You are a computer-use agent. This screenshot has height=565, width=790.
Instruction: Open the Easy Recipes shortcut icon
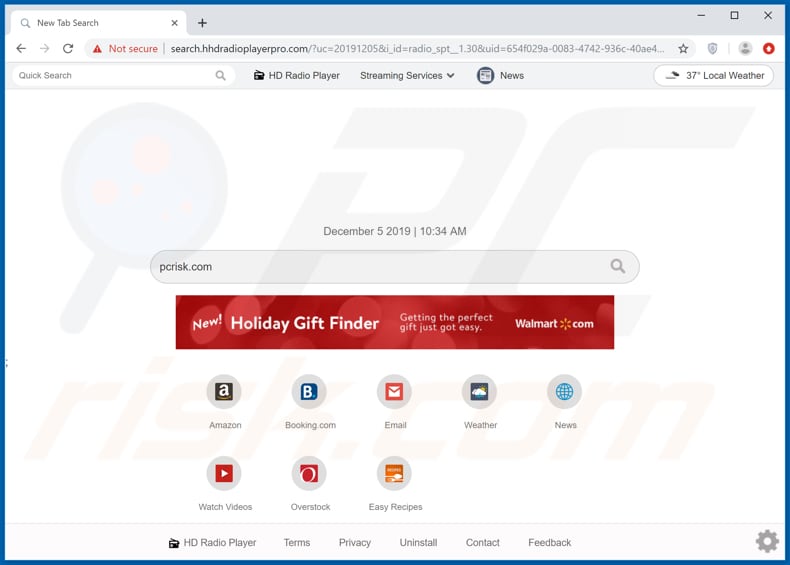click(x=394, y=473)
